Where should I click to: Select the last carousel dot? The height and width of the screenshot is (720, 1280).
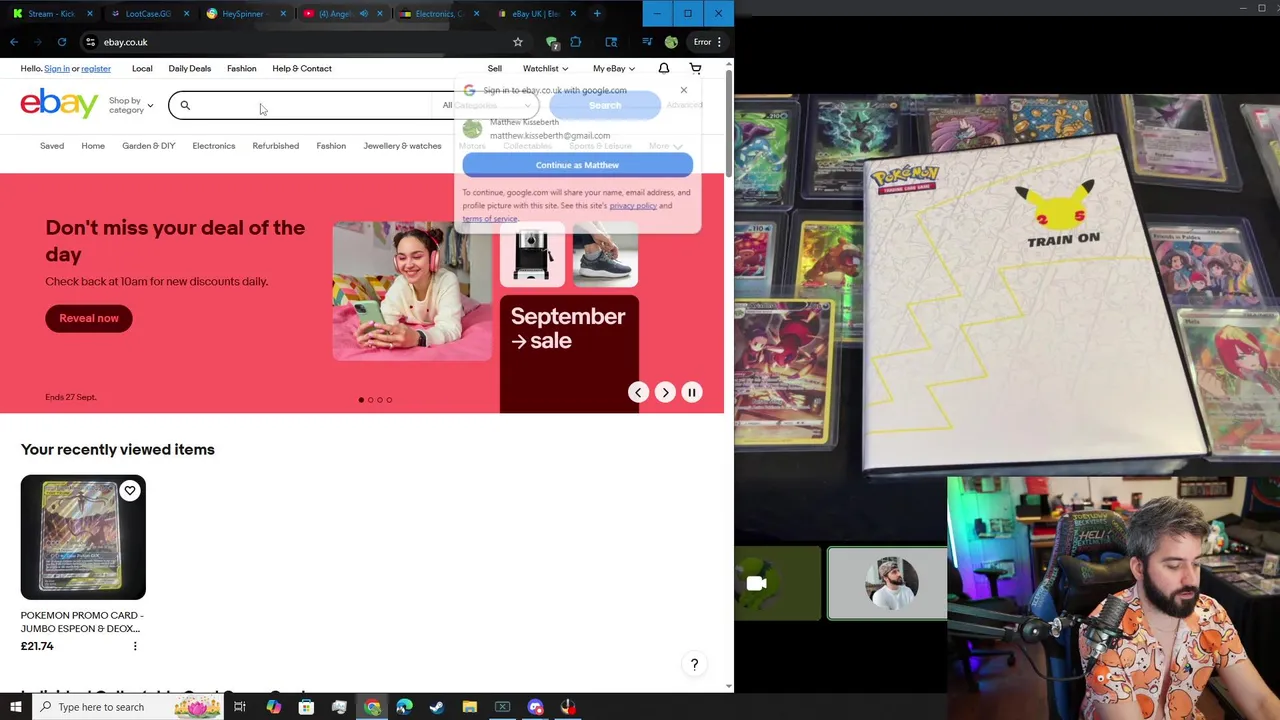click(x=389, y=400)
